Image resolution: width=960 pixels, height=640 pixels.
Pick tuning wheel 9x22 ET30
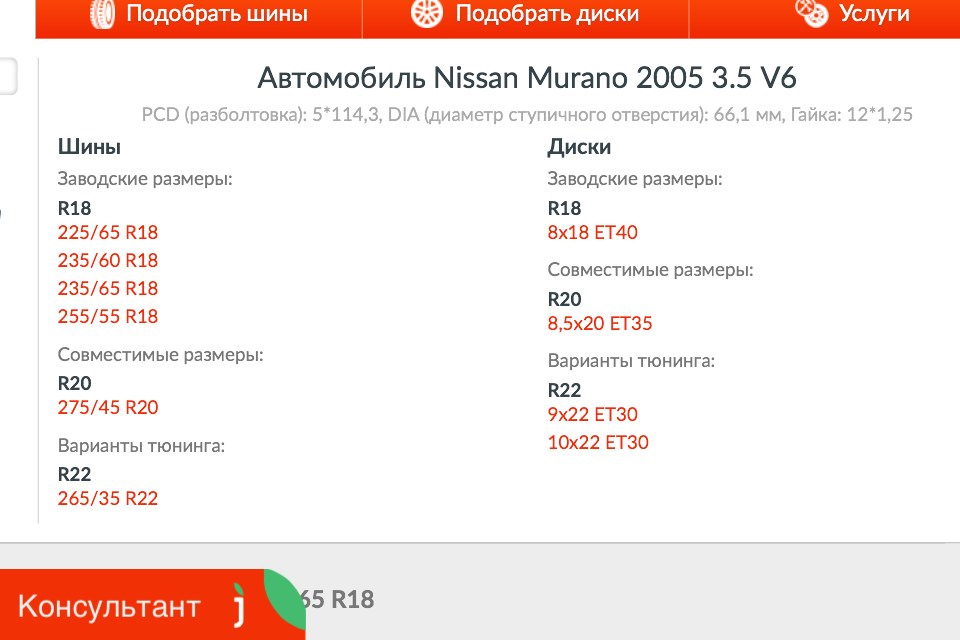pos(593,415)
